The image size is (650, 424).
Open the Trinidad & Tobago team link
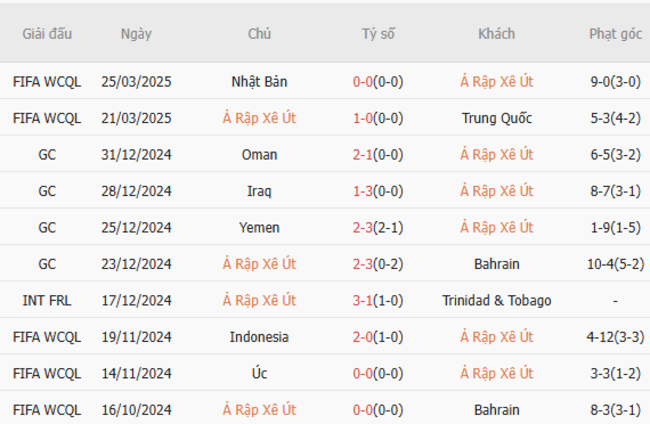pyautogui.click(x=497, y=300)
